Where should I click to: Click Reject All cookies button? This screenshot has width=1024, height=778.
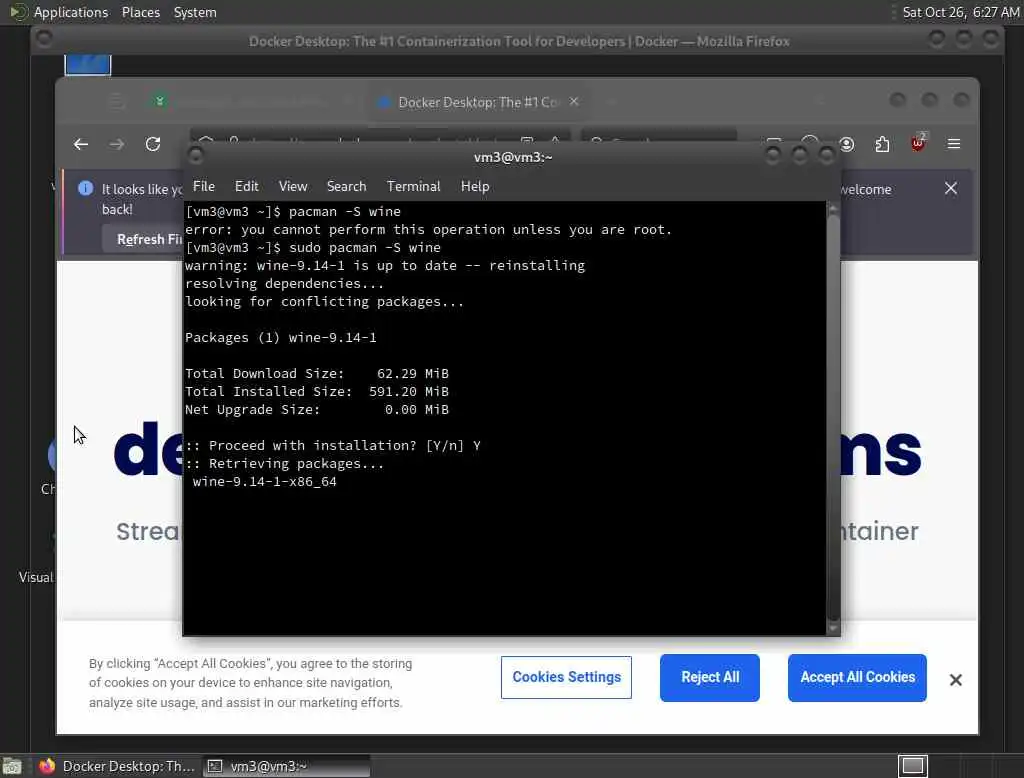[x=710, y=677]
